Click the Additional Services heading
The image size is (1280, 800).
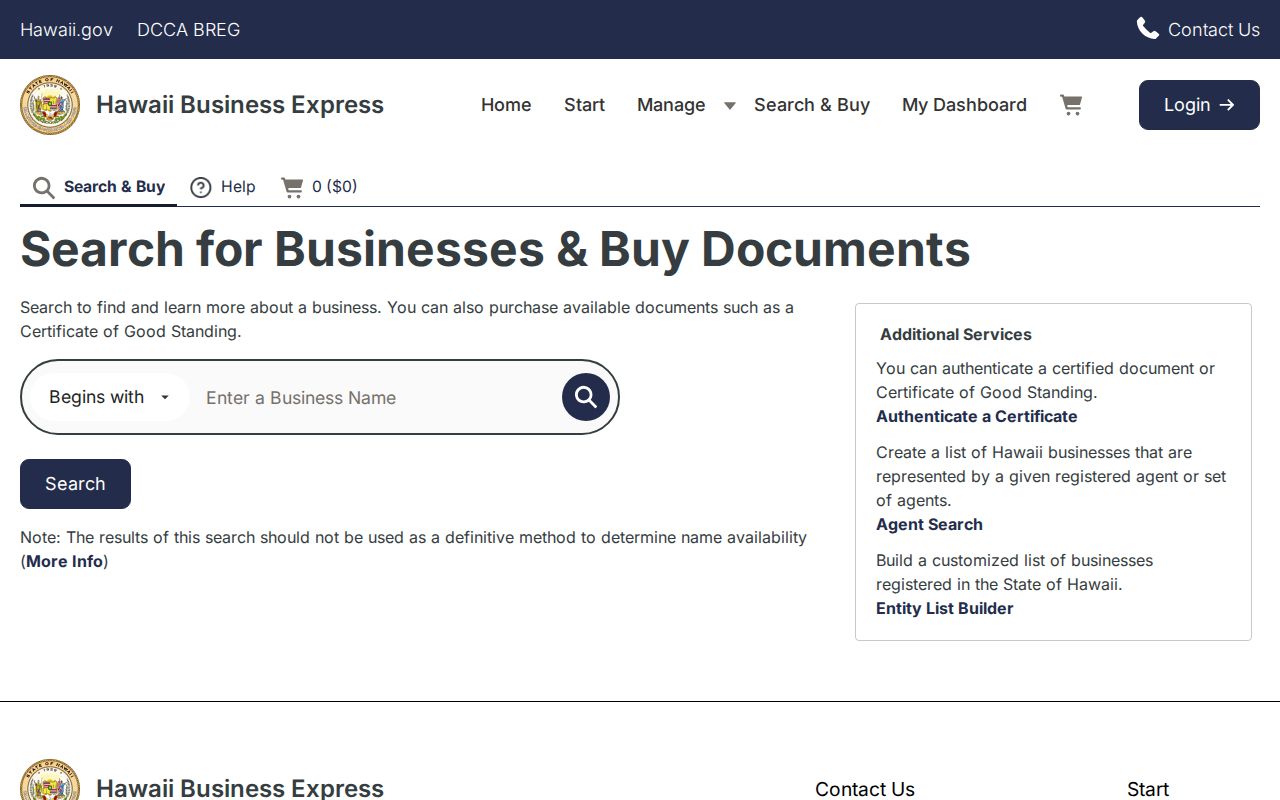956,334
